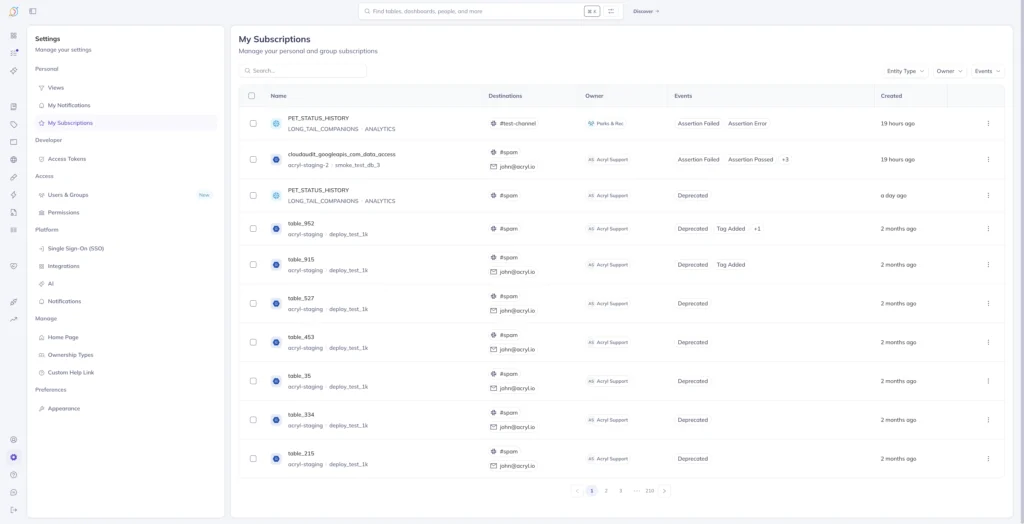The width and height of the screenshot is (1024, 524).
Task: Go to page 2 in pagination
Action: point(606,491)
